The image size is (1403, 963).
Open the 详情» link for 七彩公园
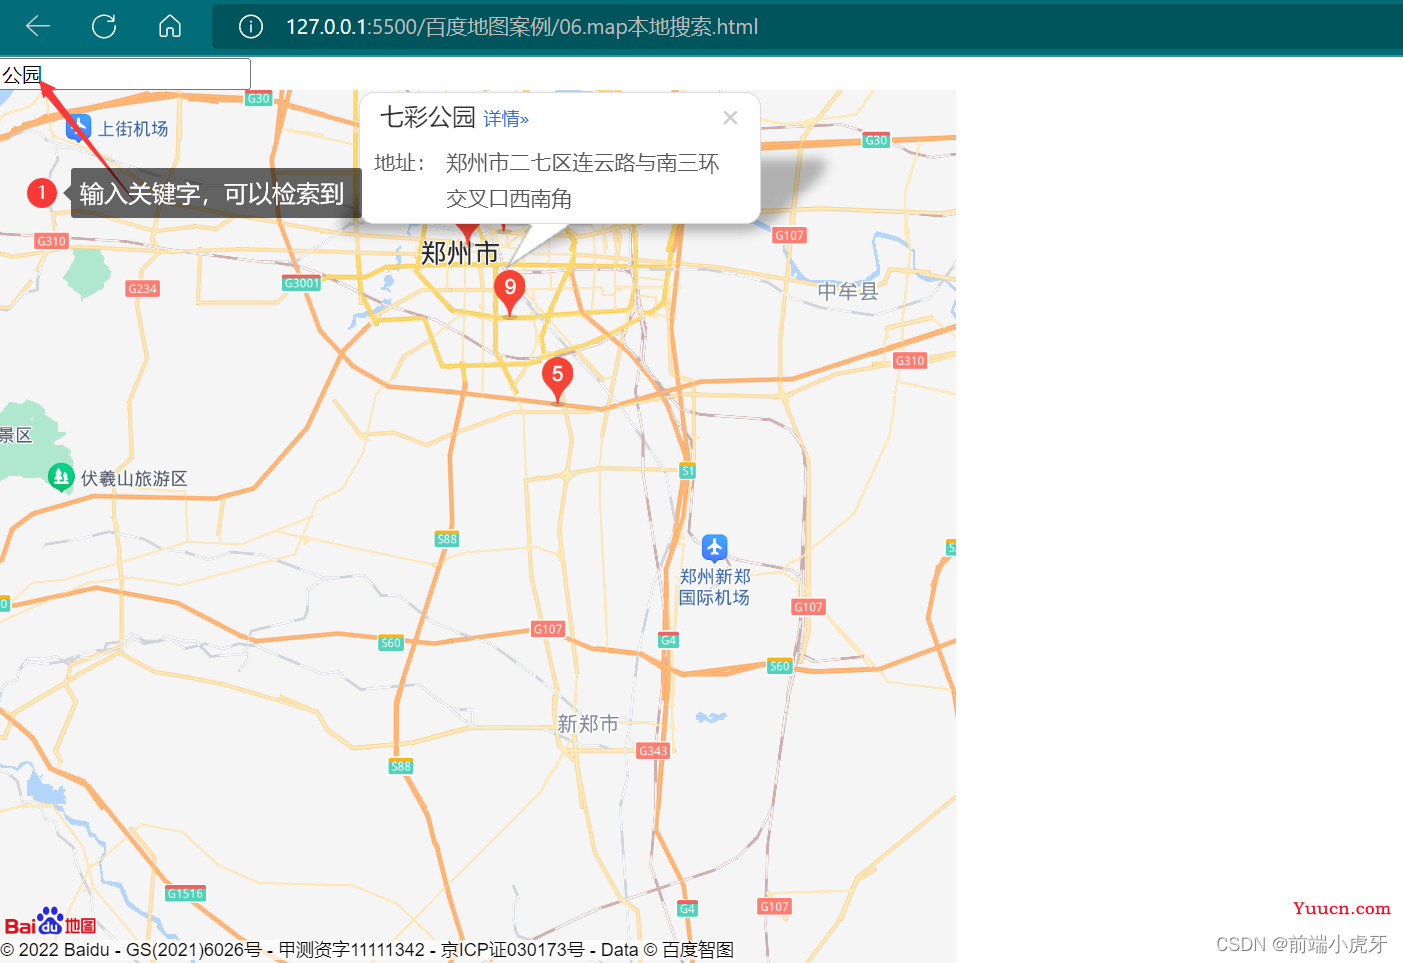[x=506, y=119]
